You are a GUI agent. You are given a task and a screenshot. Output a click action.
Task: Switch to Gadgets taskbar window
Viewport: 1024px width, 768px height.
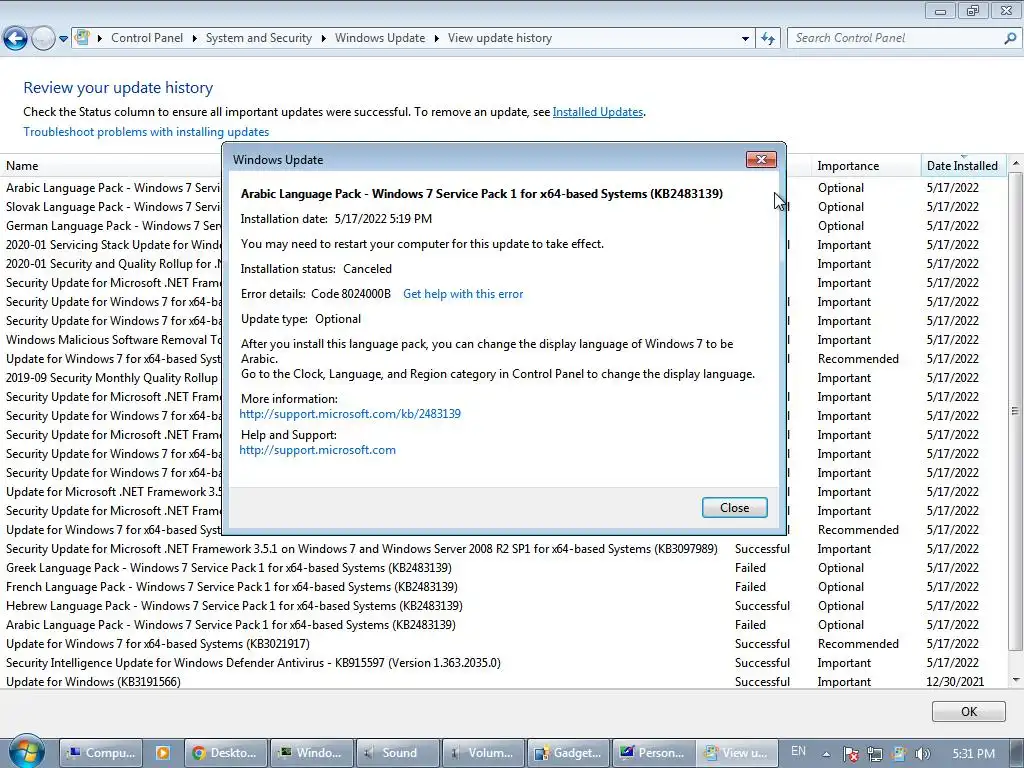click(x=568, y=753)
